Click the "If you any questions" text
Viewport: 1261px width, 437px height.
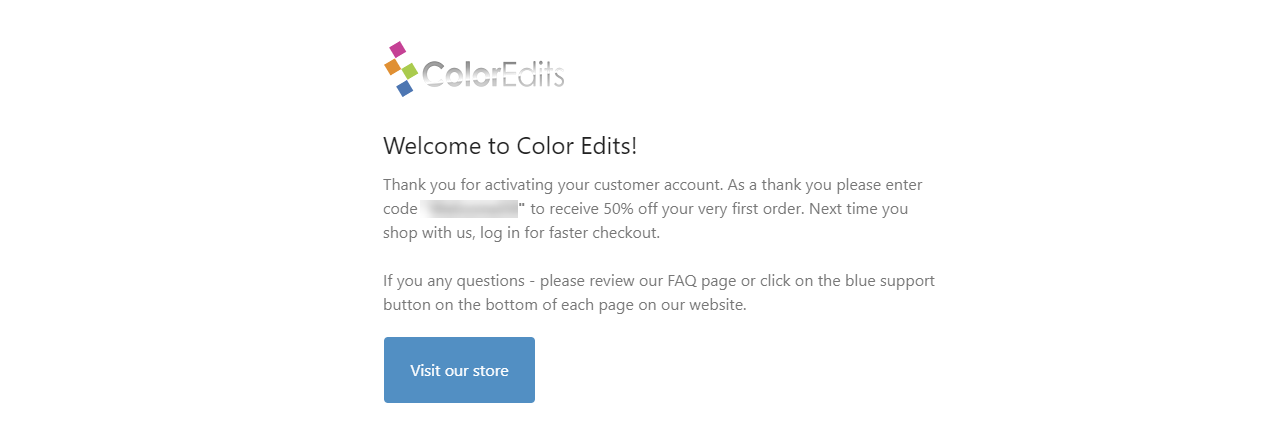point(454,281)
